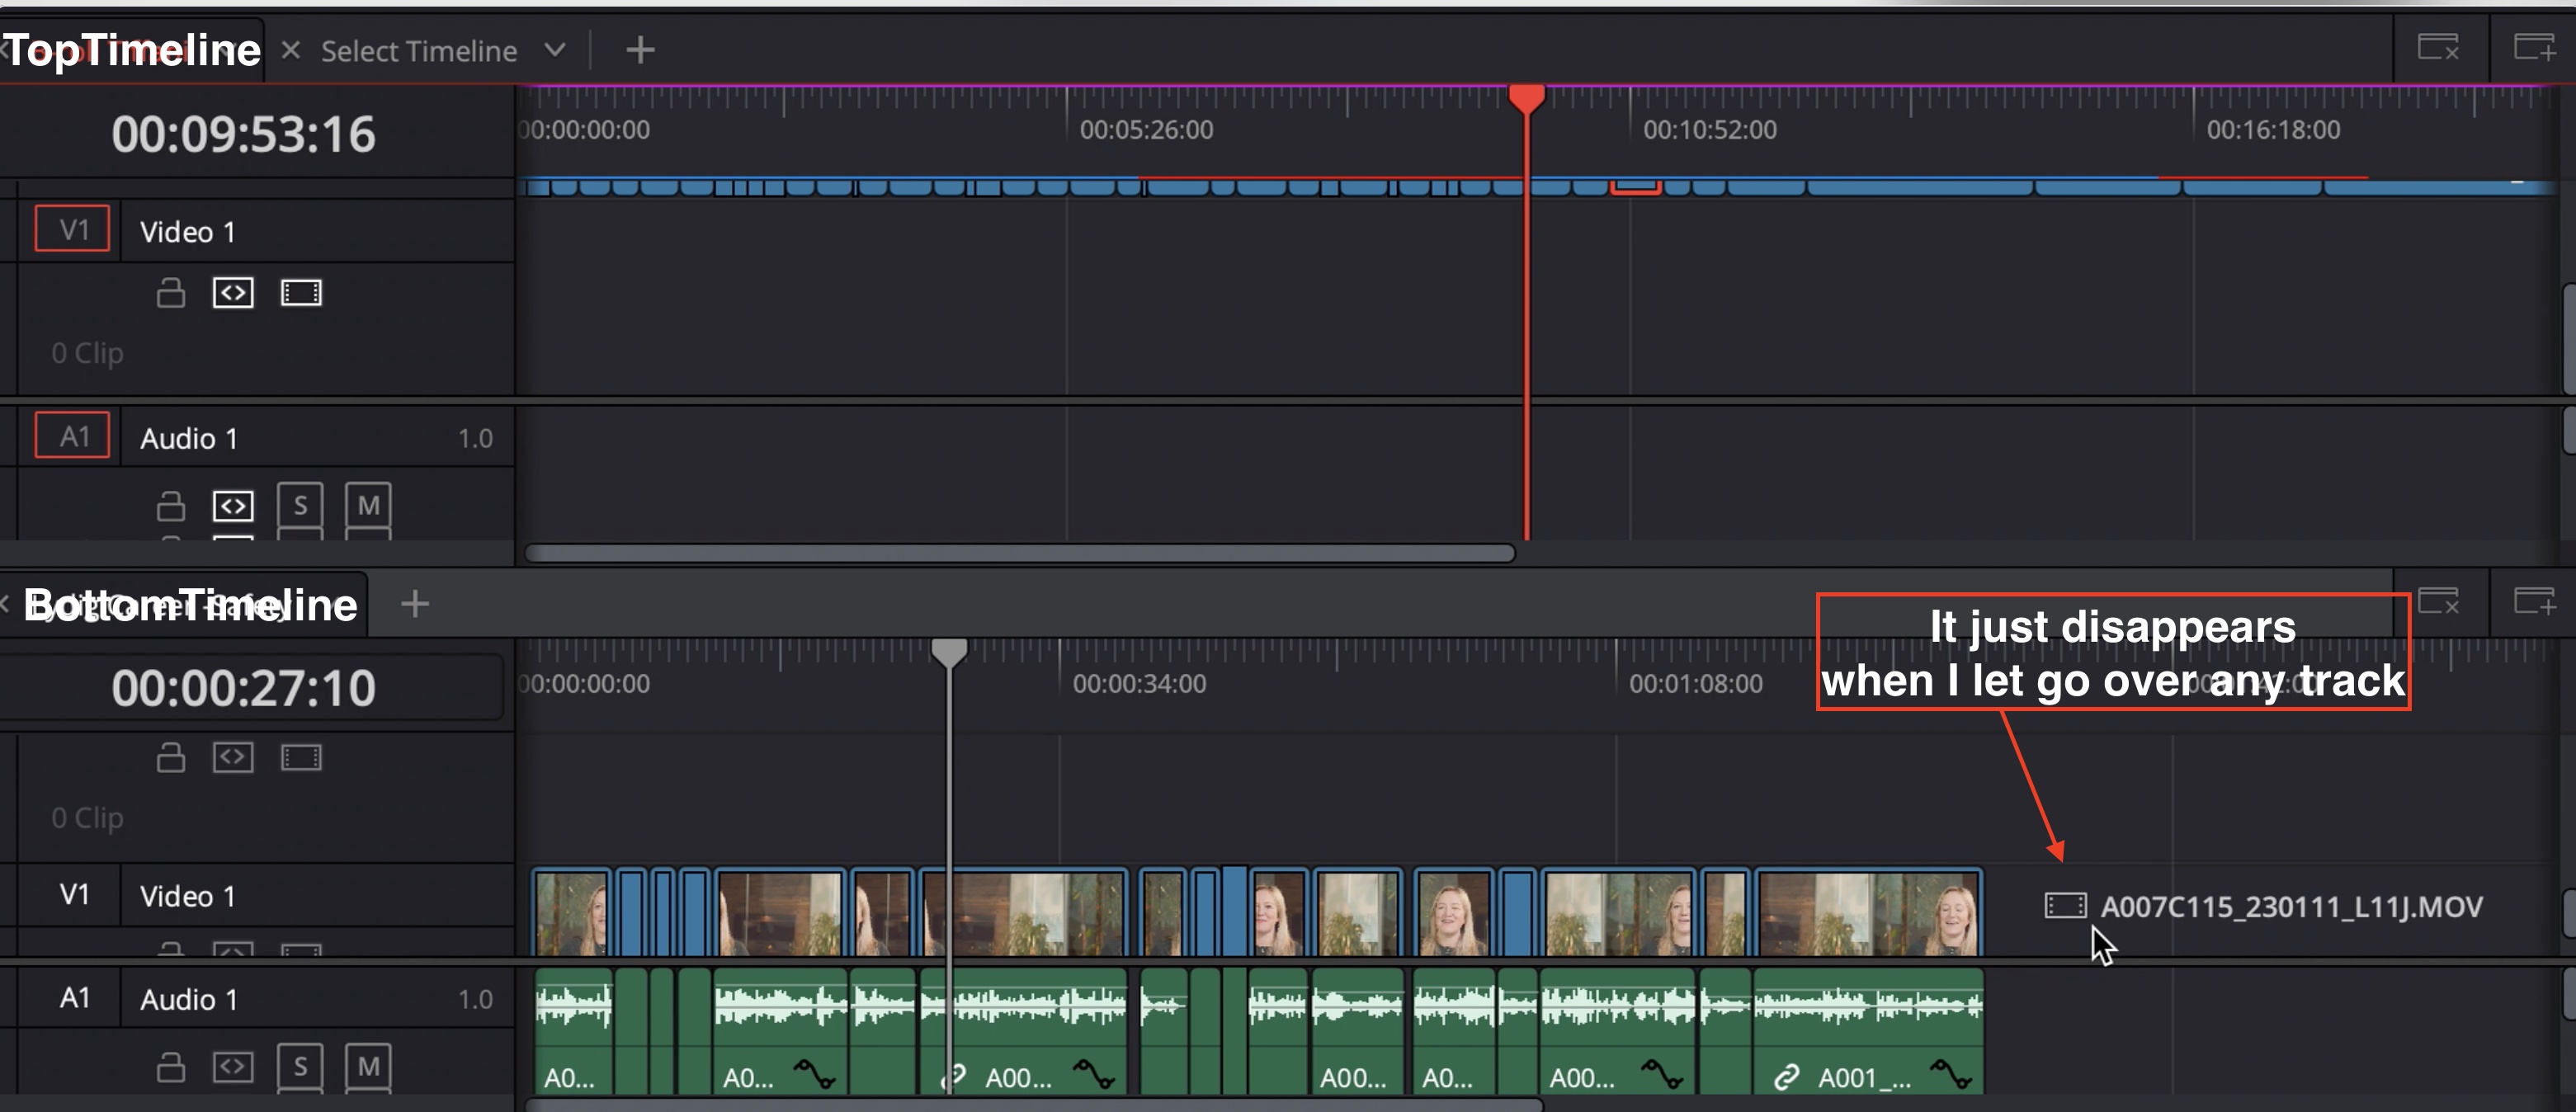The height and width of the screenshot is (1112, 2576).
Task: Click the red view box in the top mini timeline overview
Action: (x=1636, y=186)
